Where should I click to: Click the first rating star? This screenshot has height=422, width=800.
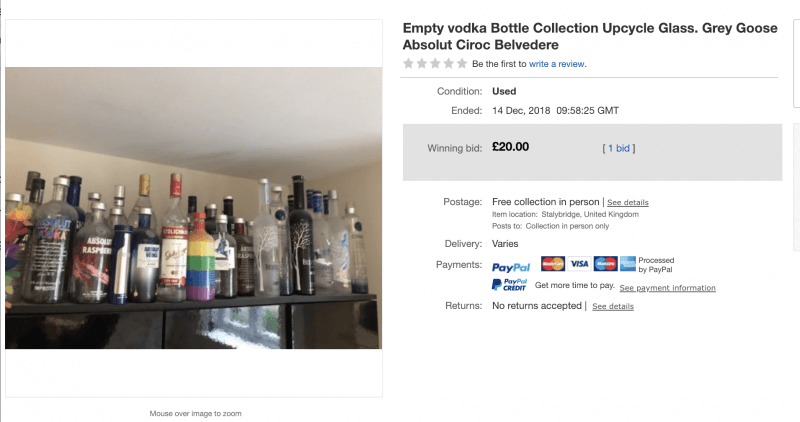pos(408,64)
